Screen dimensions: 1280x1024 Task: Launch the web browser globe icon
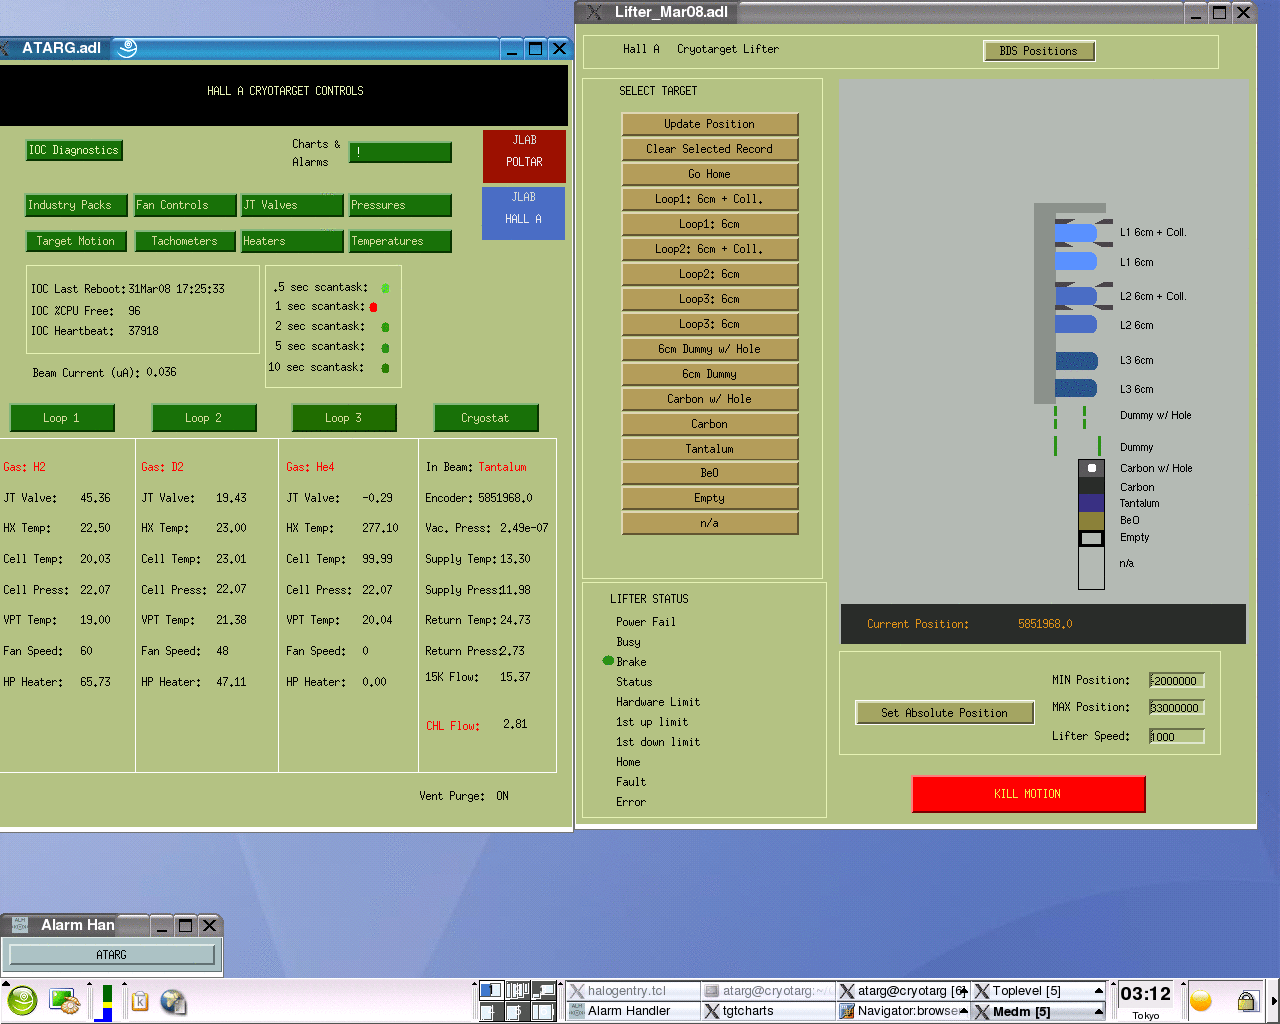[x=173, y=1001]
